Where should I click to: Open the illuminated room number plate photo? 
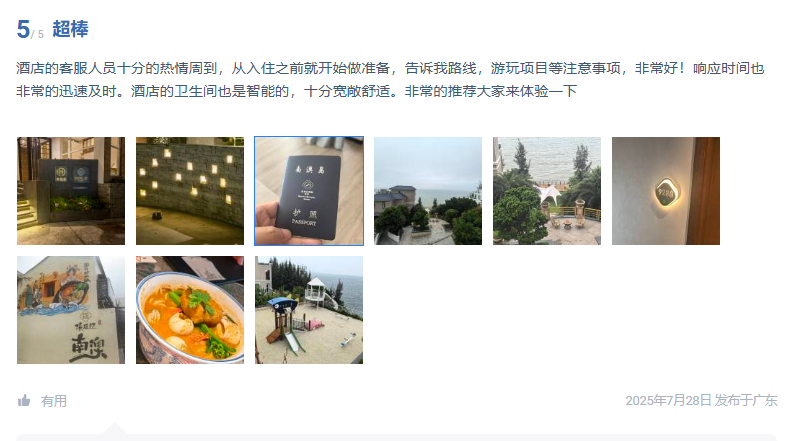tap(666, 191)
